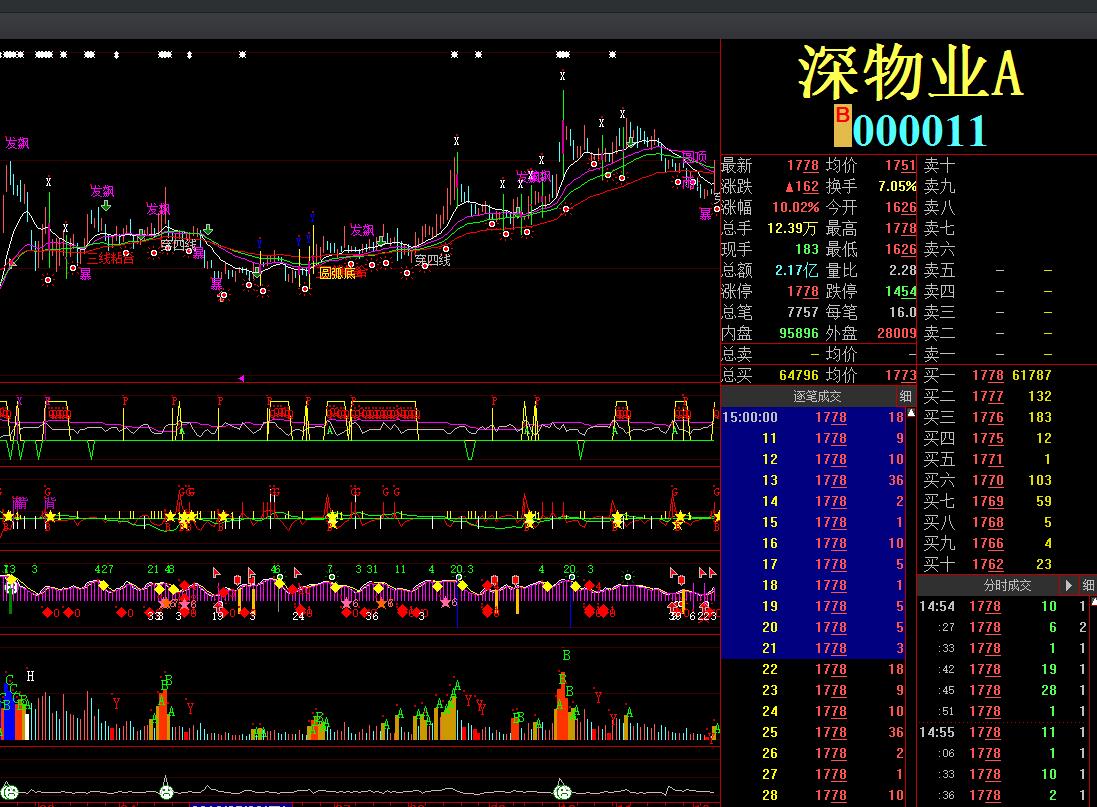Open details with 细 beside 分时成交

tap(1089, 585)
